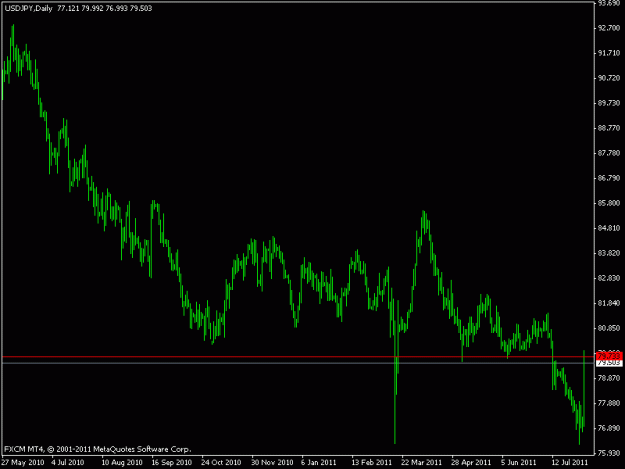The image size is (625, 469).
Task: Click the 80.850 price axis label
Action: (x=609, y=328)
